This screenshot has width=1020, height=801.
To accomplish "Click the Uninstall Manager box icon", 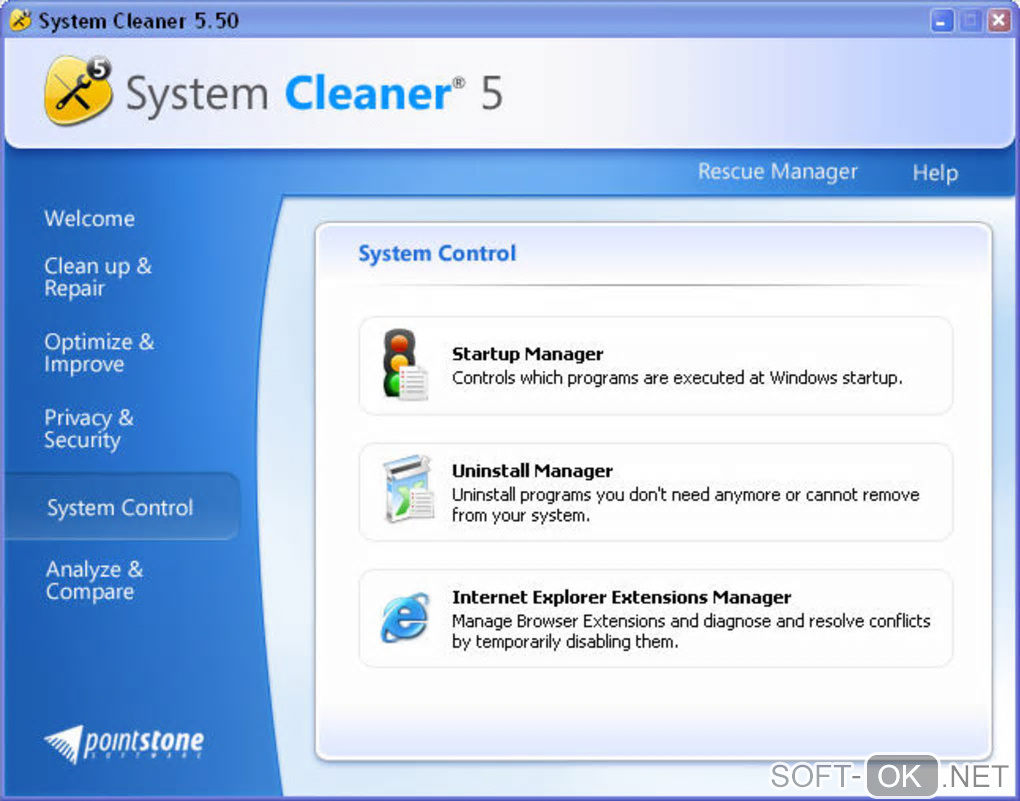I will point(409,489).
